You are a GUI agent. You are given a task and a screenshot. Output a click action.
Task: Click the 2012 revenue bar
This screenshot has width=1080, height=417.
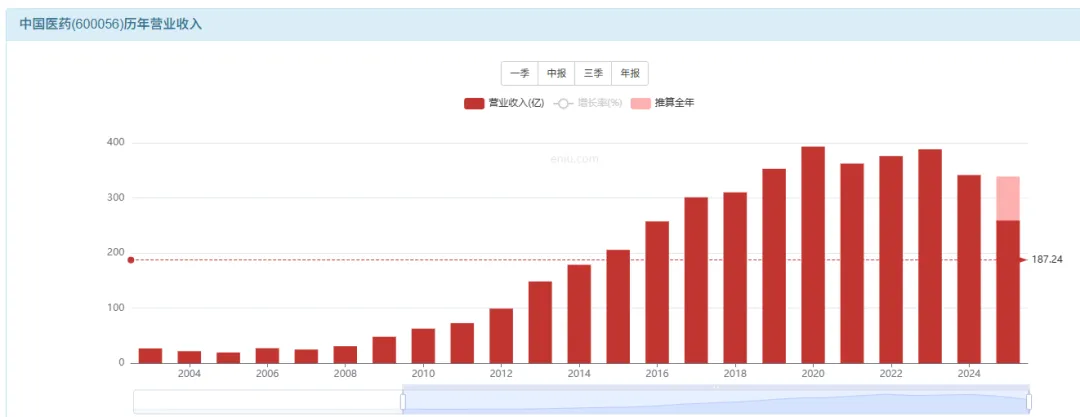tap(501, 336)
